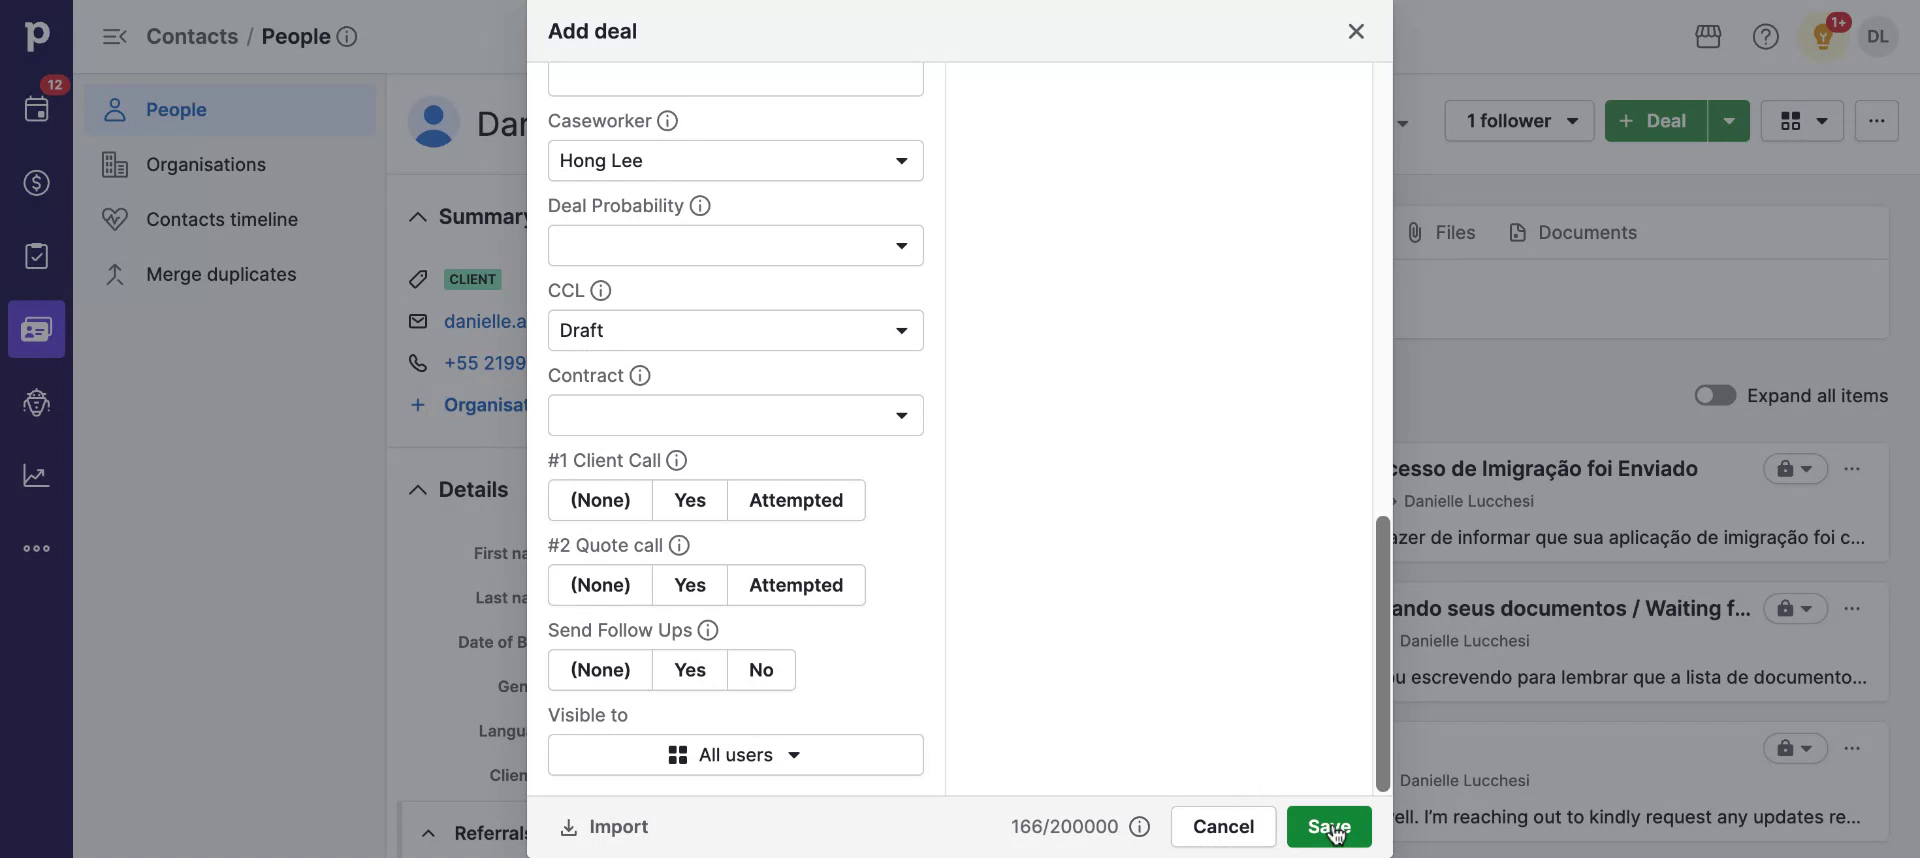The image size is (1920, 858).
Task: Click info icon next to Contract
Action: tap(640, 376)
